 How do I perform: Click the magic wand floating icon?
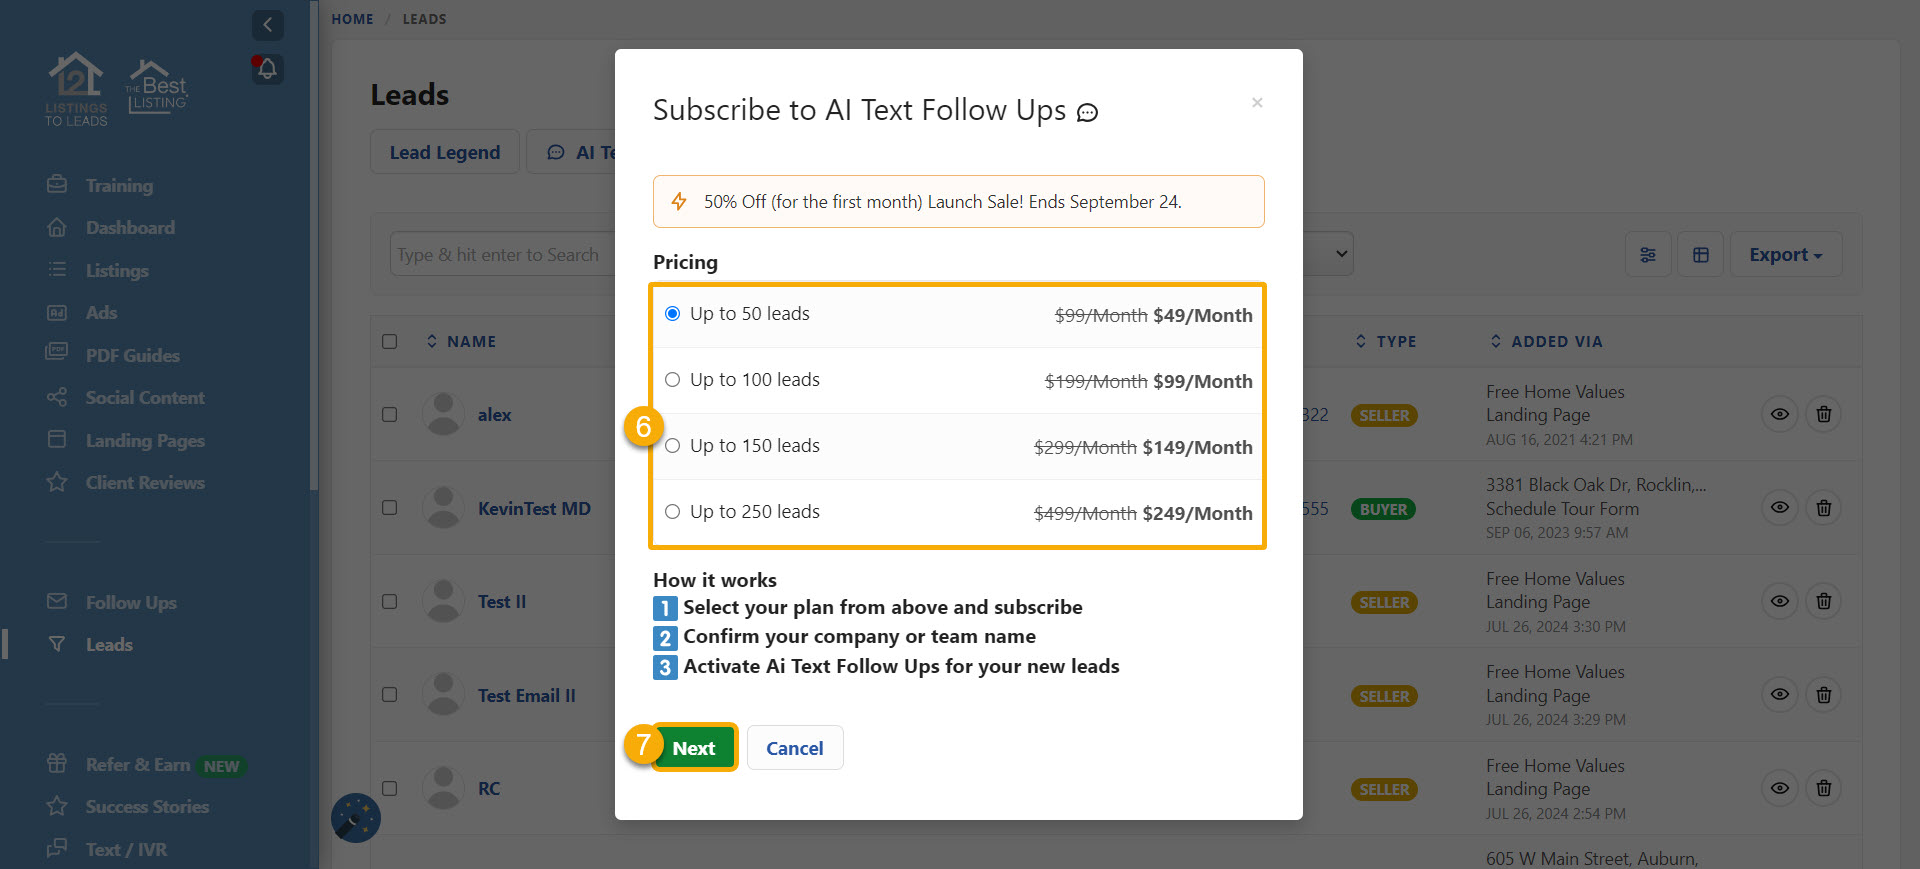(356, 818)
